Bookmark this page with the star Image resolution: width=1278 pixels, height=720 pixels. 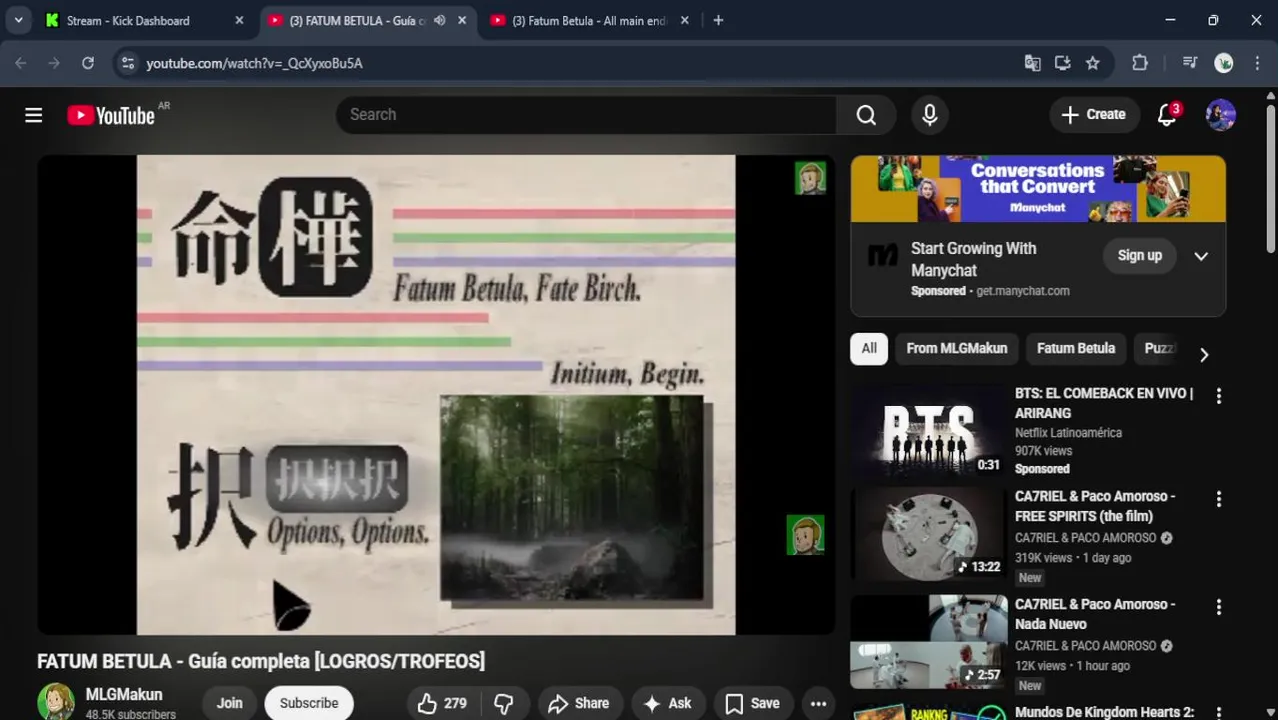(x=1093, y=63)
